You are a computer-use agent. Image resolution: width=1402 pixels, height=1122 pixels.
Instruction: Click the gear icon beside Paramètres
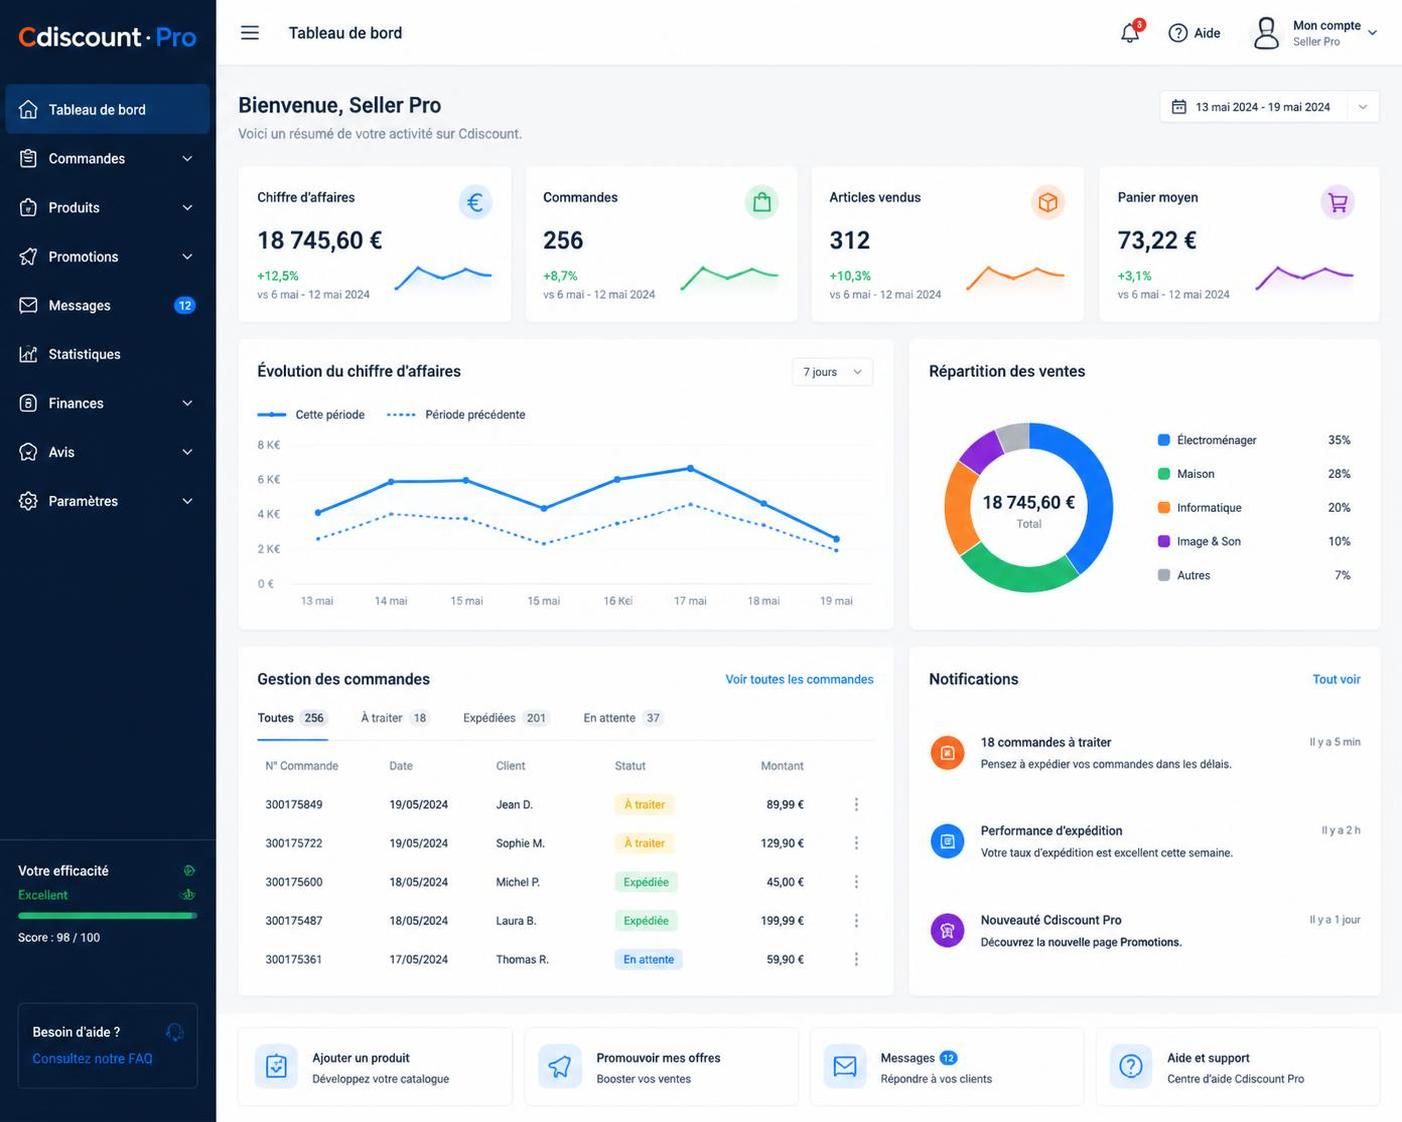pyautogui.click(x=28, y=501)
